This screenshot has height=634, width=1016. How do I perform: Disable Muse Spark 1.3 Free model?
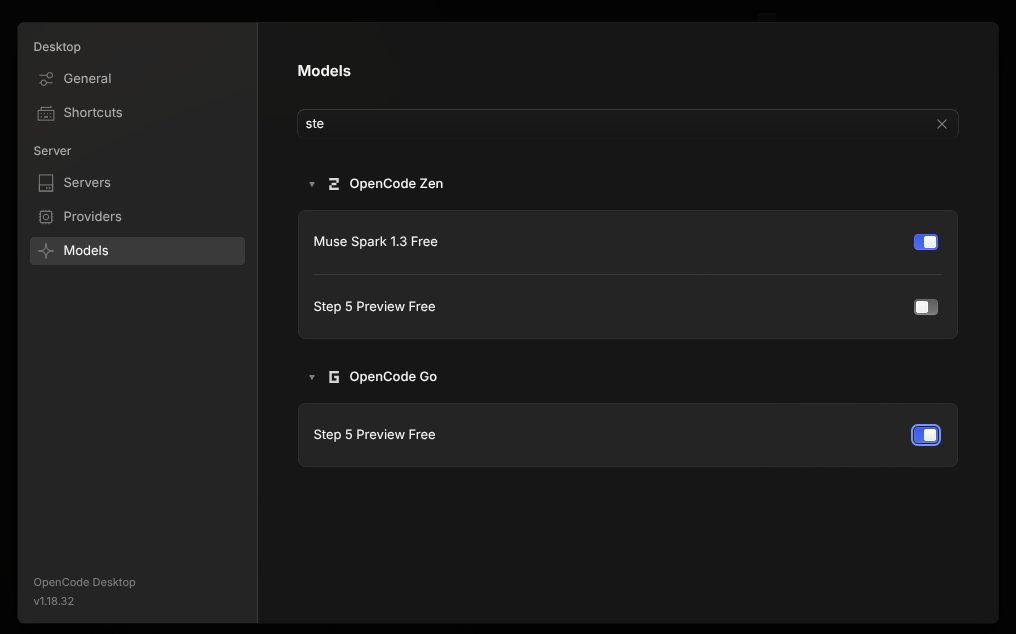[925, 242]
